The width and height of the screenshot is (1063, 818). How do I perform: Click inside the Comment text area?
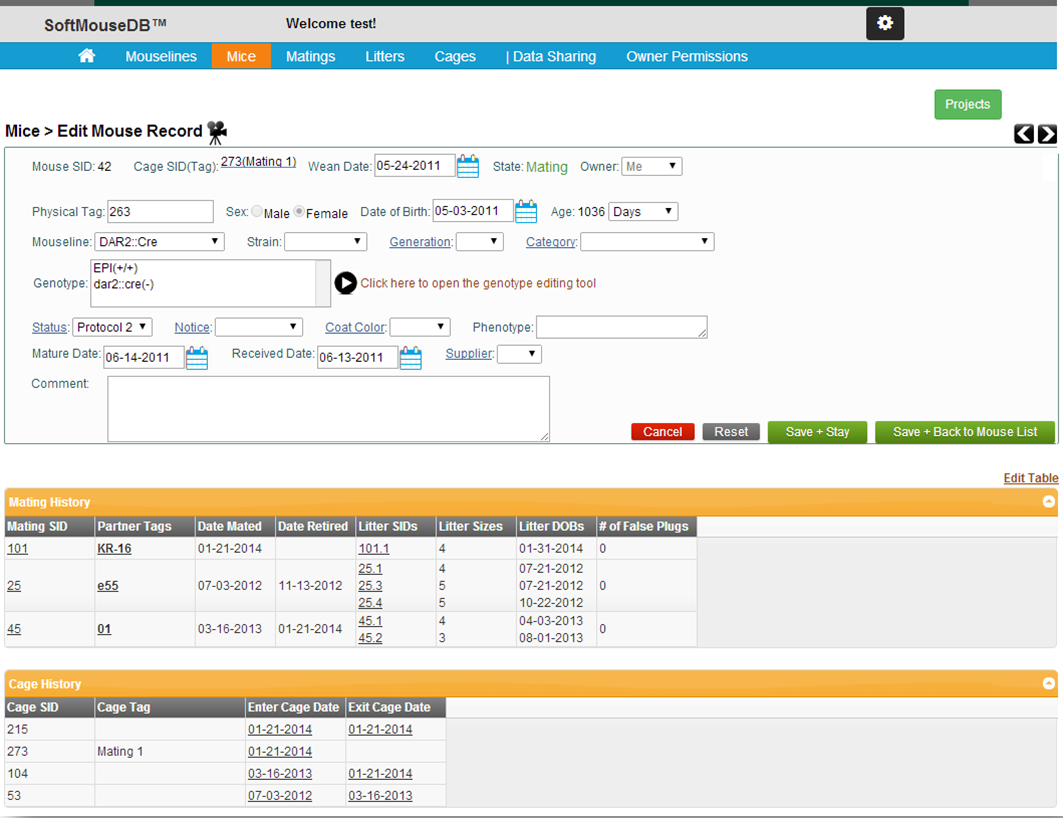[328, 408]
